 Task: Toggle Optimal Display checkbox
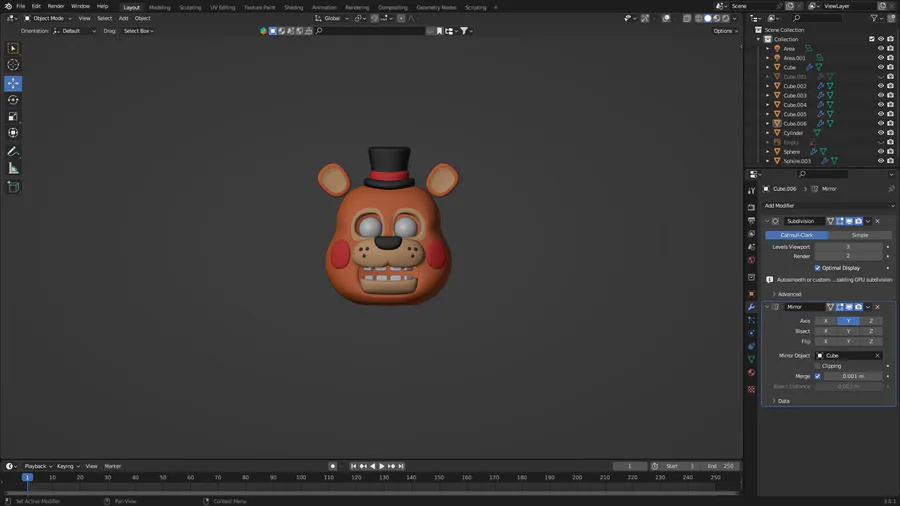817,268
